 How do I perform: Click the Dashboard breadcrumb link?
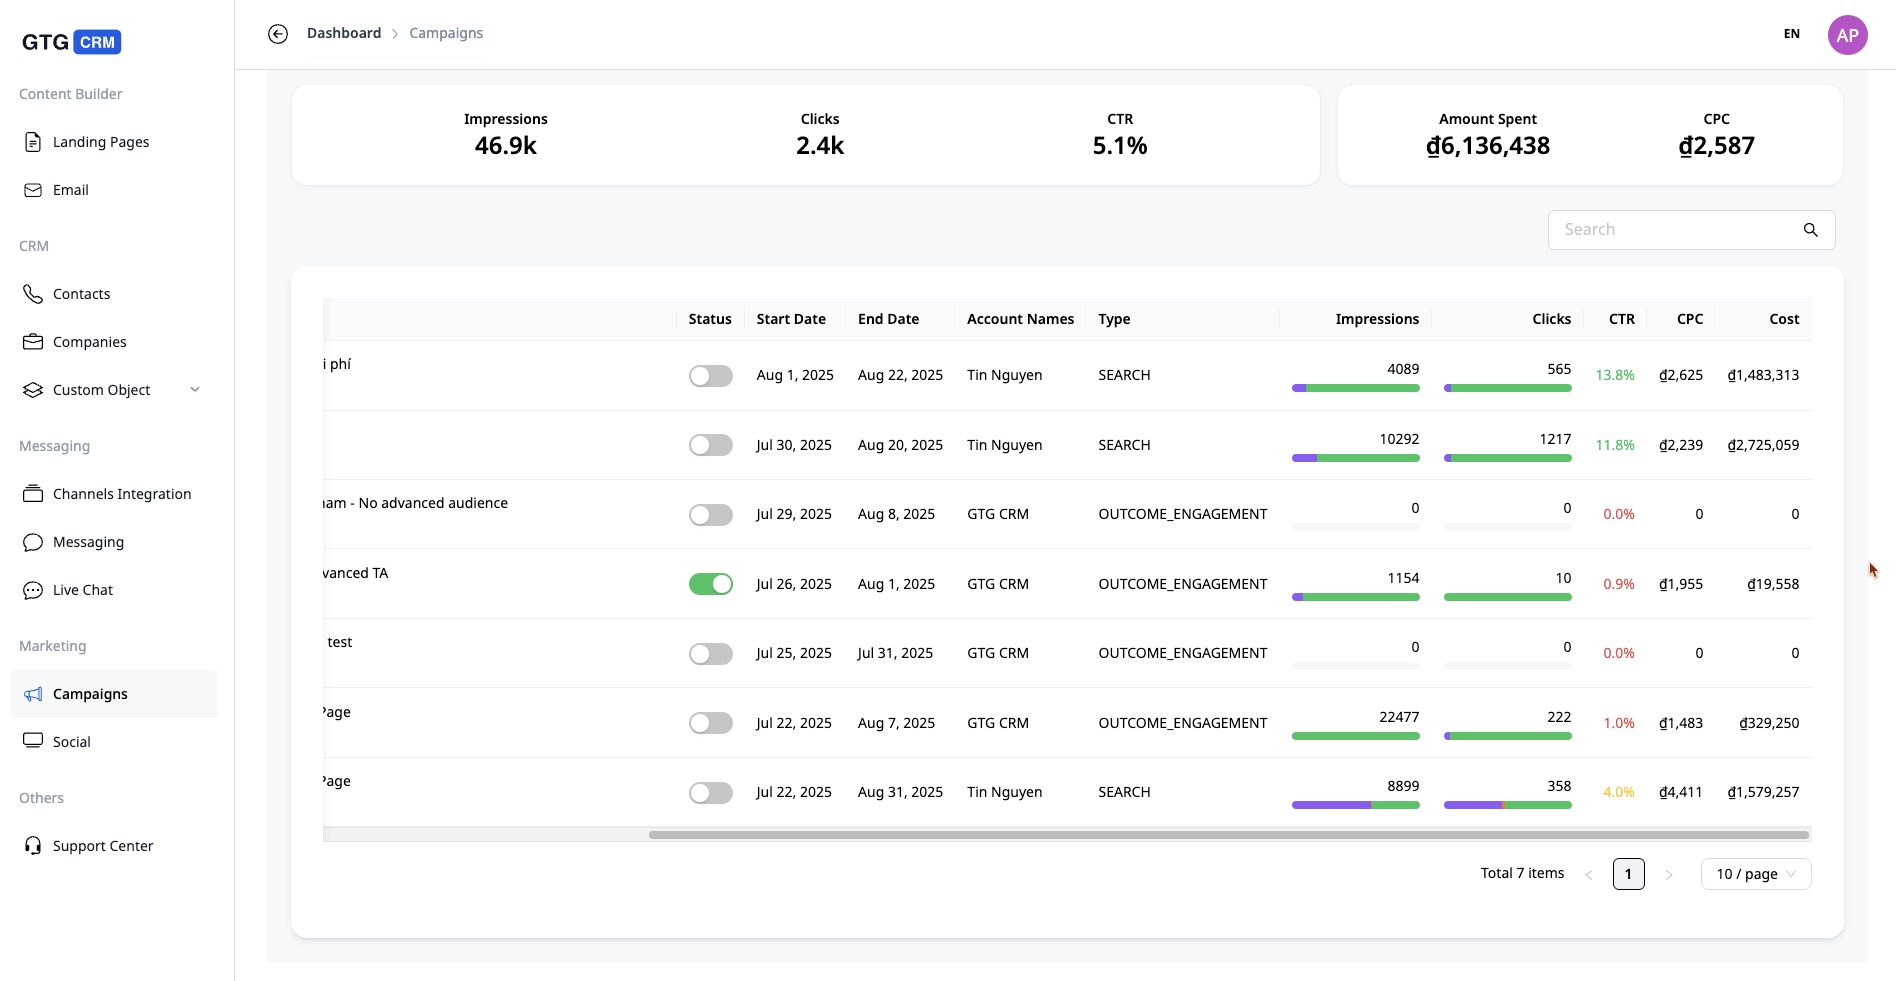[344, 33]
